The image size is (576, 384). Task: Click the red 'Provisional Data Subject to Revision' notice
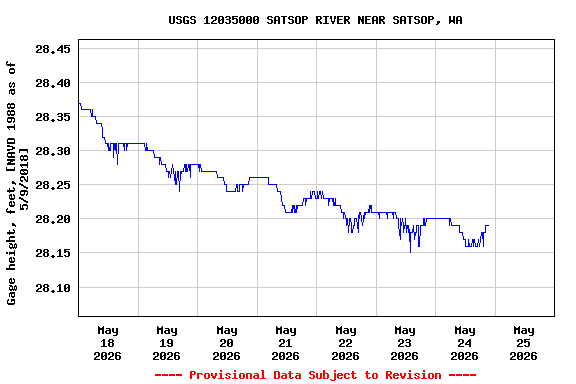315,375
